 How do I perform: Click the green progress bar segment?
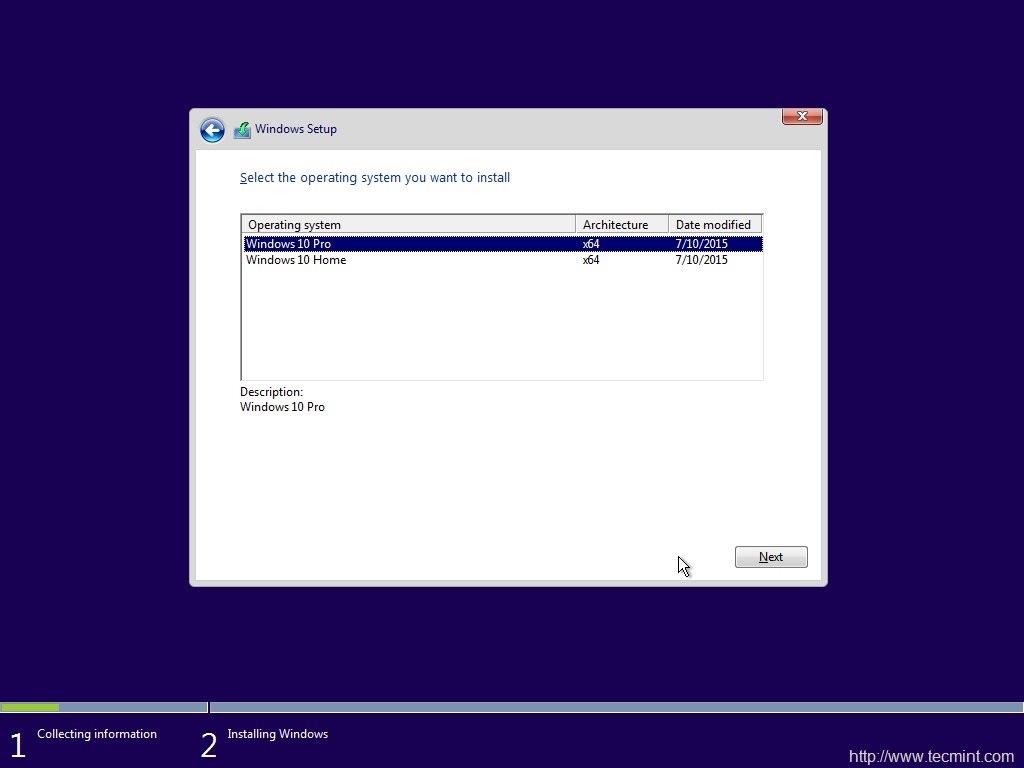pyautogui.click(x=30, y=706)
